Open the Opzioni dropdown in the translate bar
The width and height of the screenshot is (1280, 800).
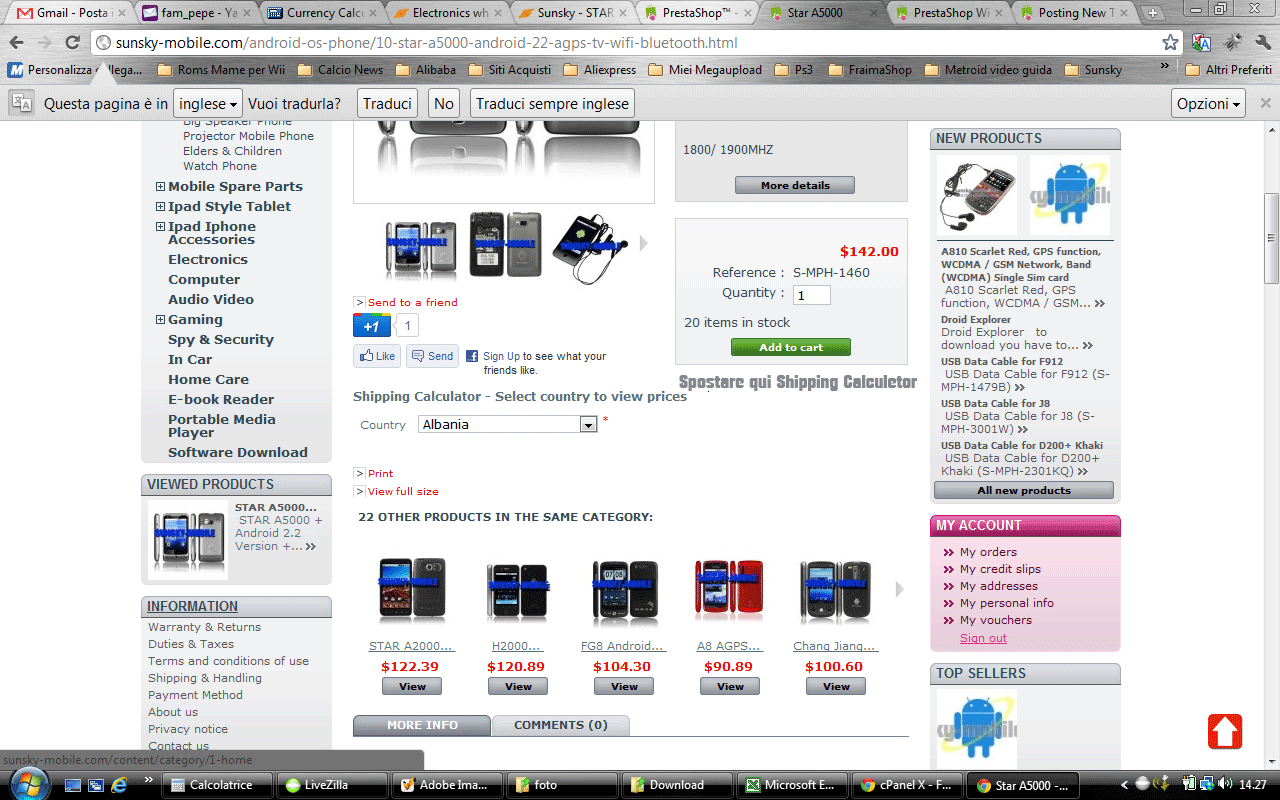coord(1209,103)
